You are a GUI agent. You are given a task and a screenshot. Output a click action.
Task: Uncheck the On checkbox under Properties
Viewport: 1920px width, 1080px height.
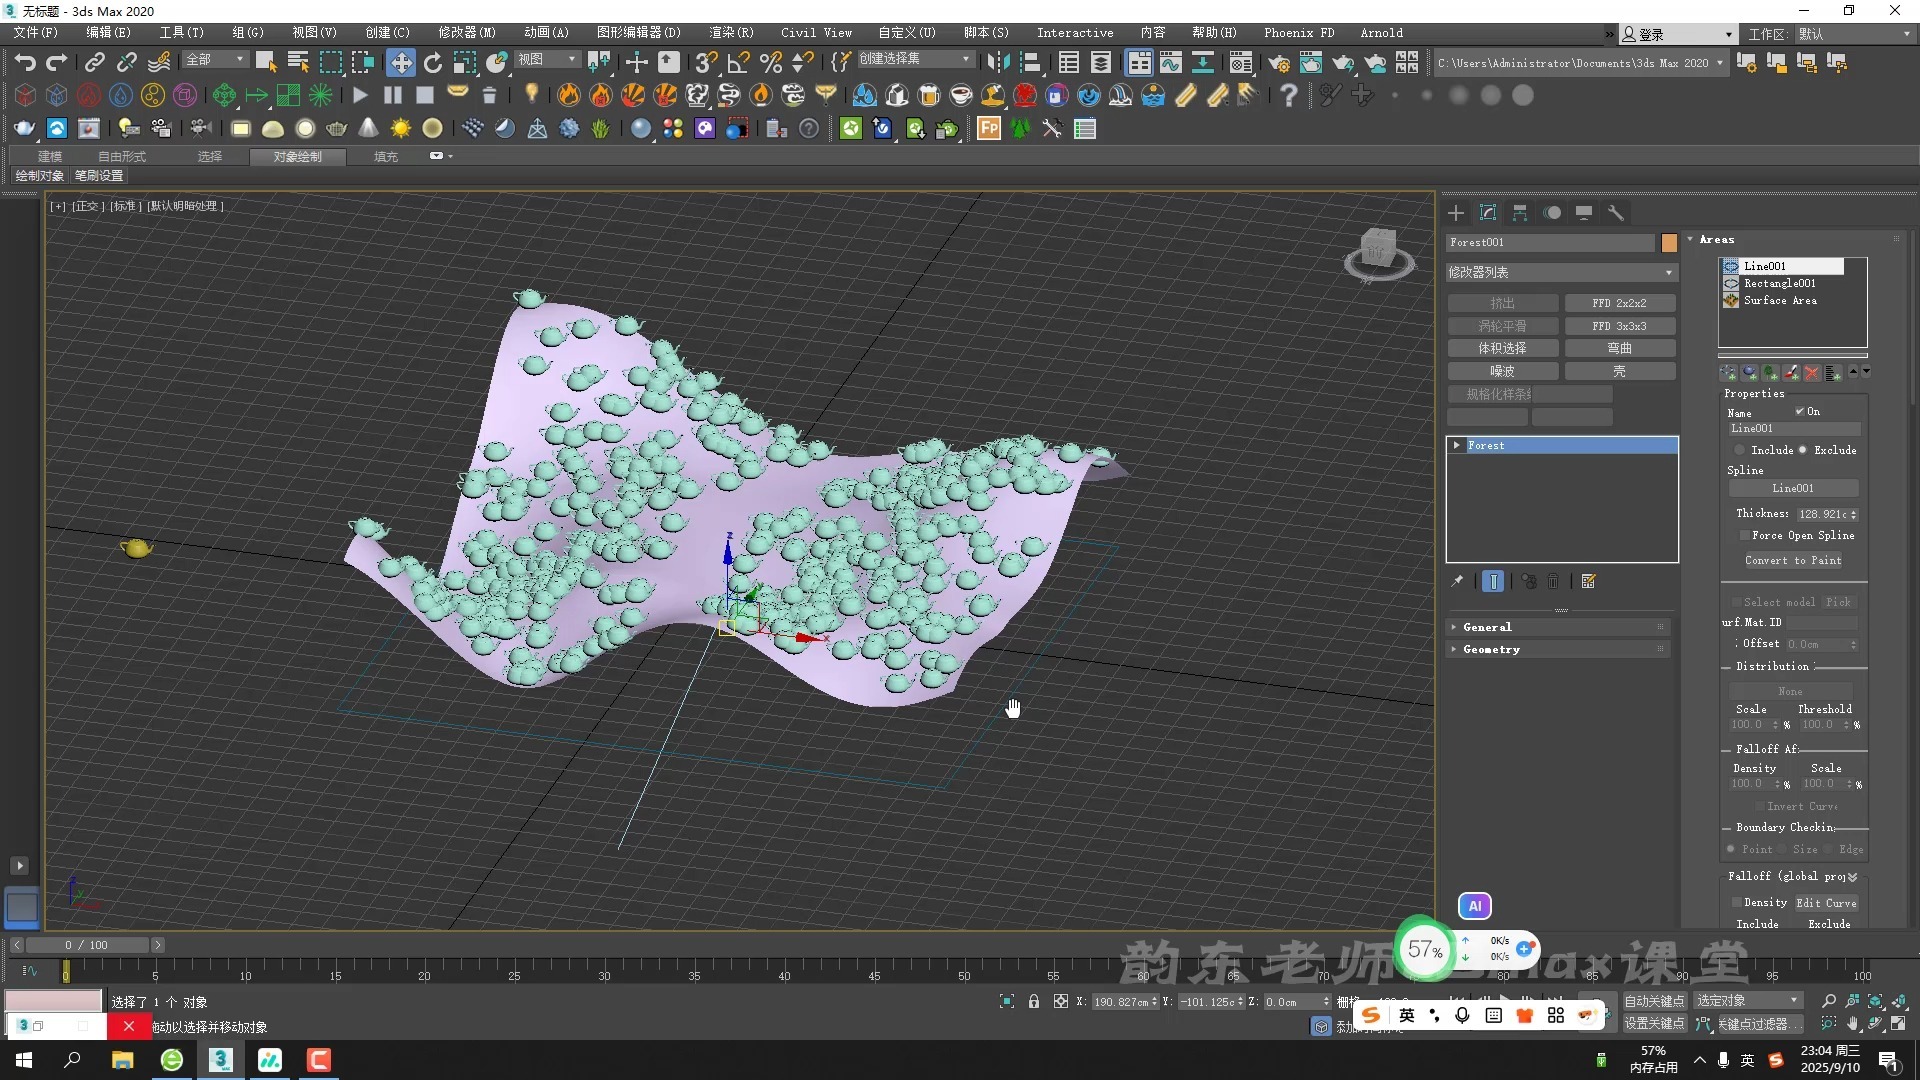click(1799, 411)
